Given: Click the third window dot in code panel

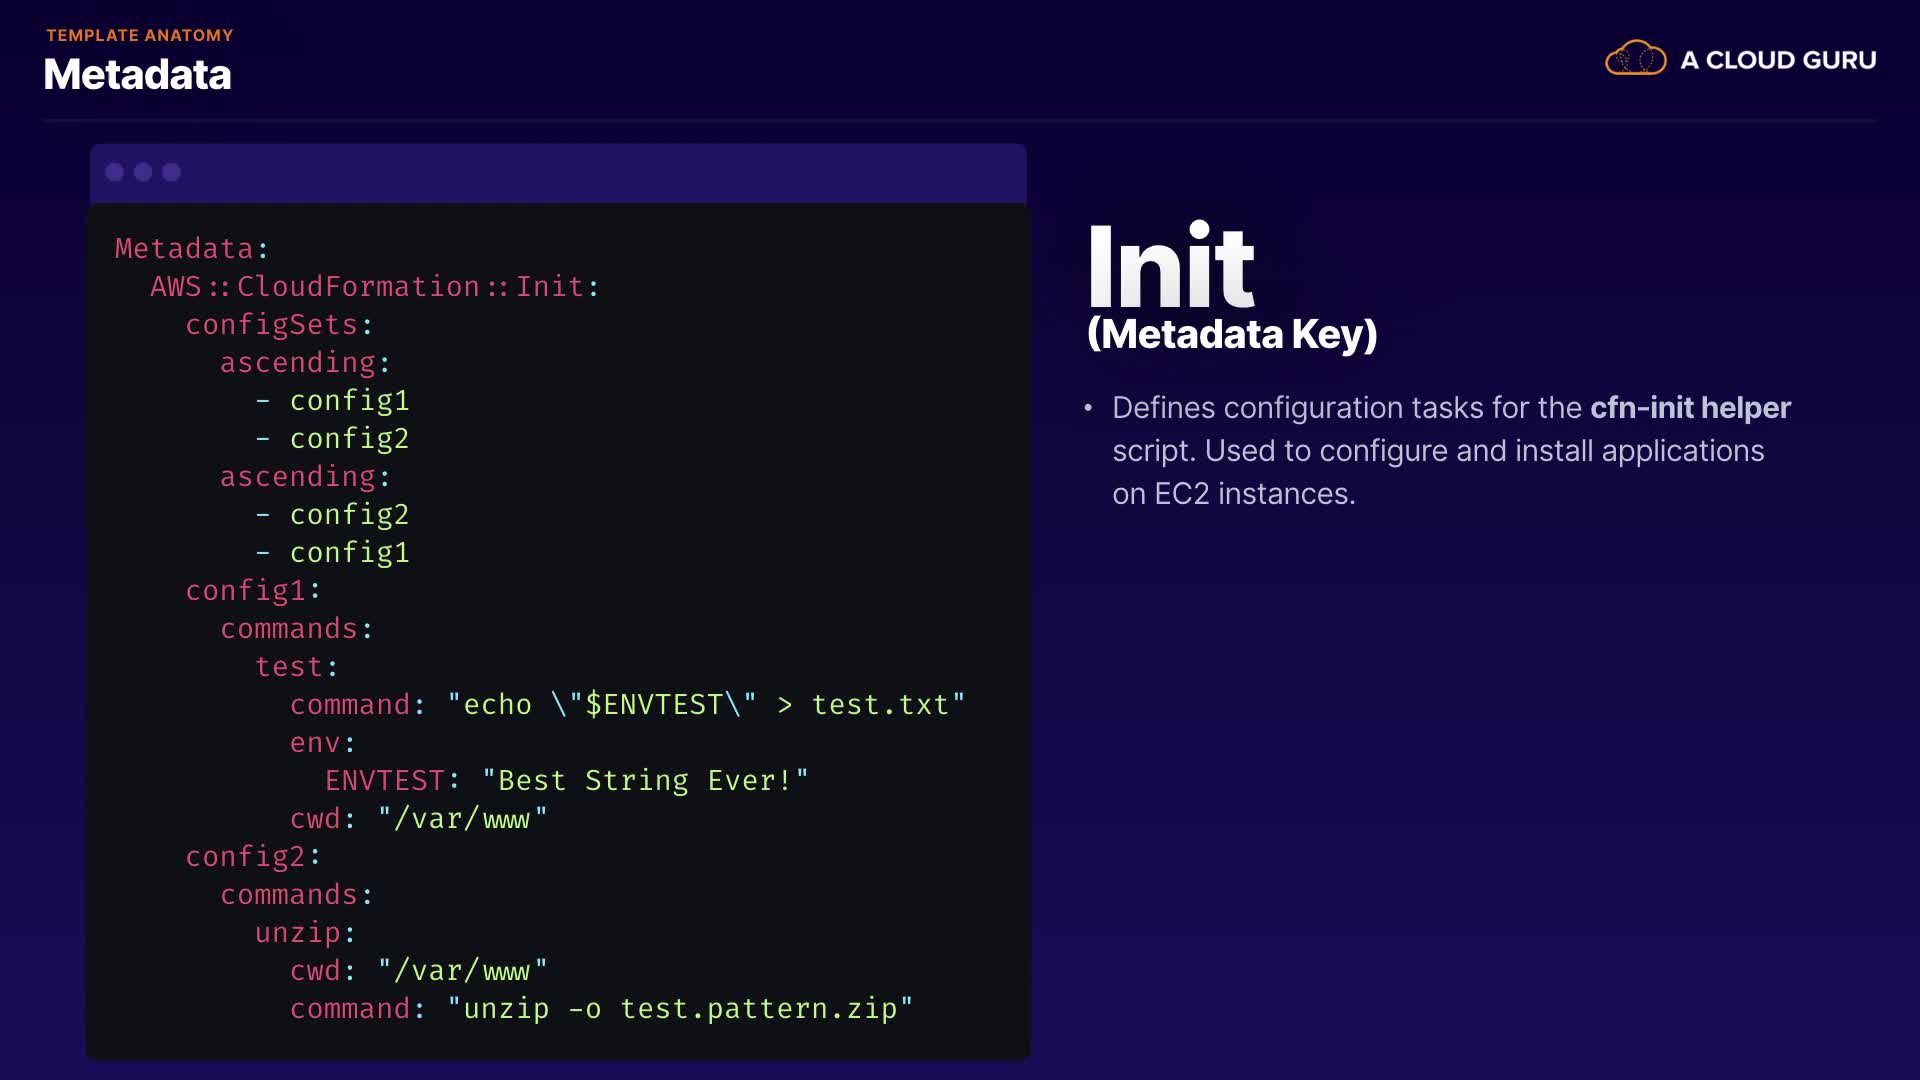Looking at the screenshot, I should coord(172,172).
